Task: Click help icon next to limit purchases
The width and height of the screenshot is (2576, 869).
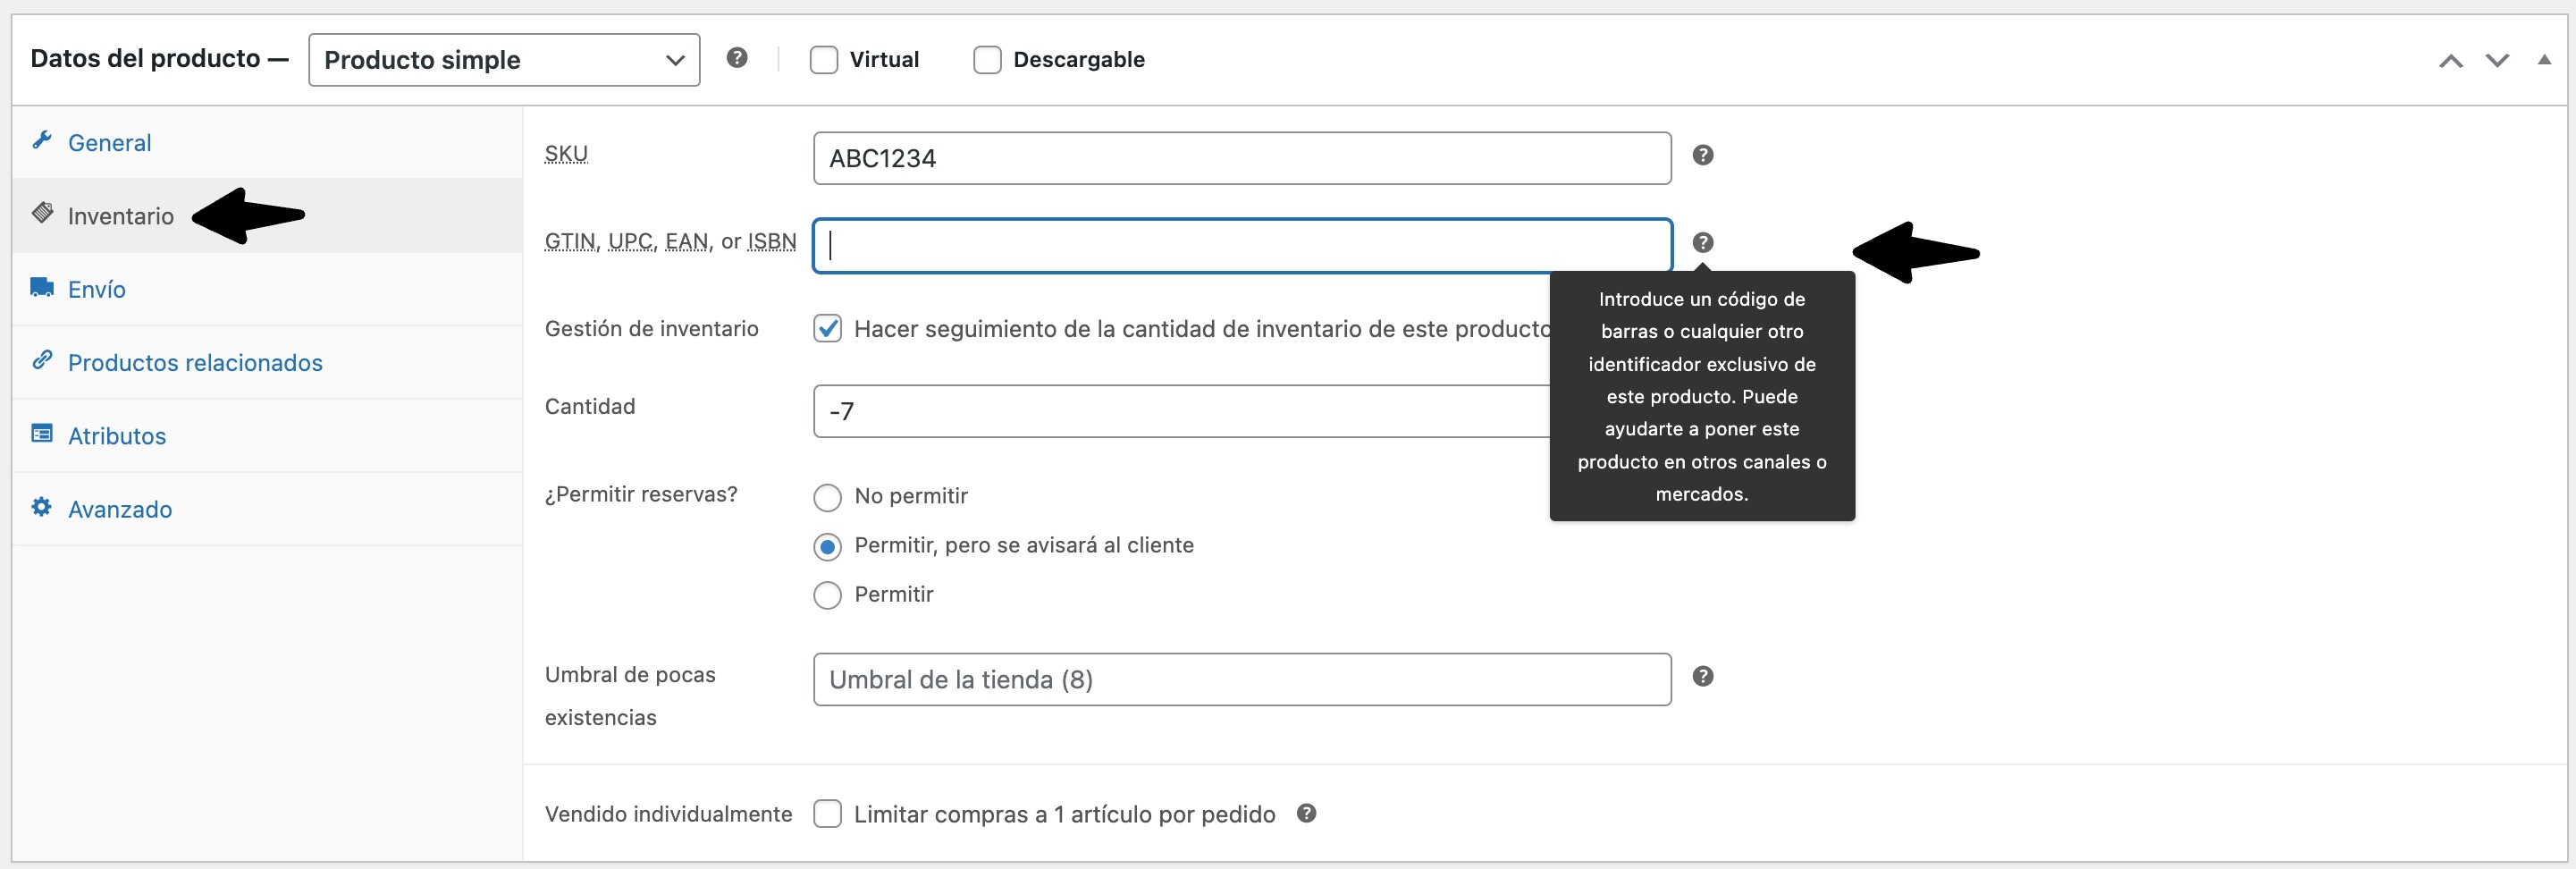Action: point(1306,813)
